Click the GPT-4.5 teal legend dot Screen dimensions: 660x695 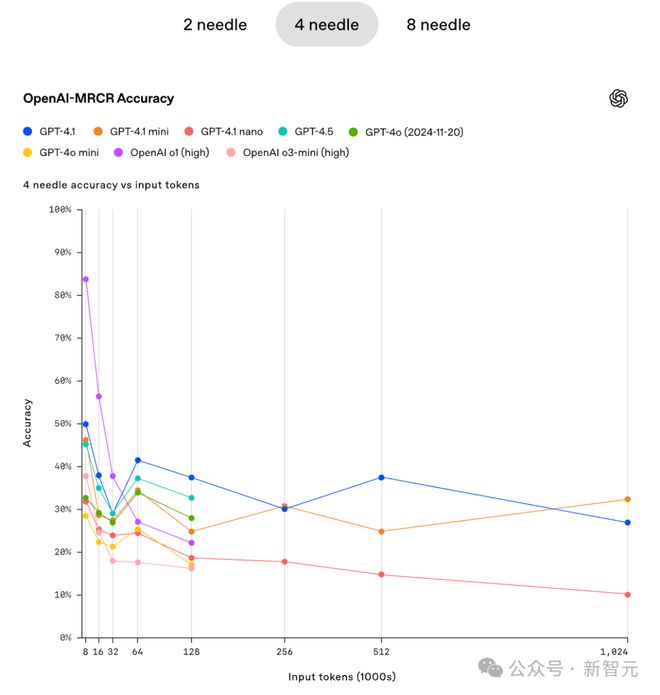pos(284,131)
